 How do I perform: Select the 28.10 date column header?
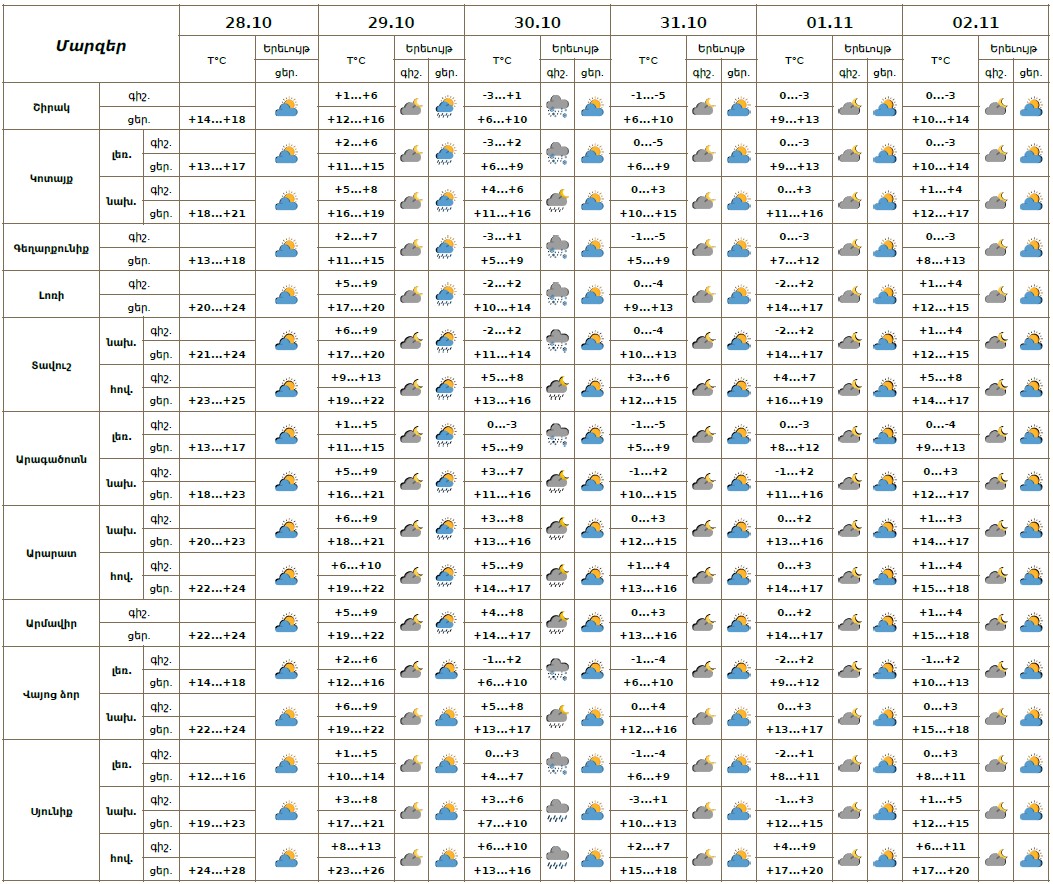248,22
